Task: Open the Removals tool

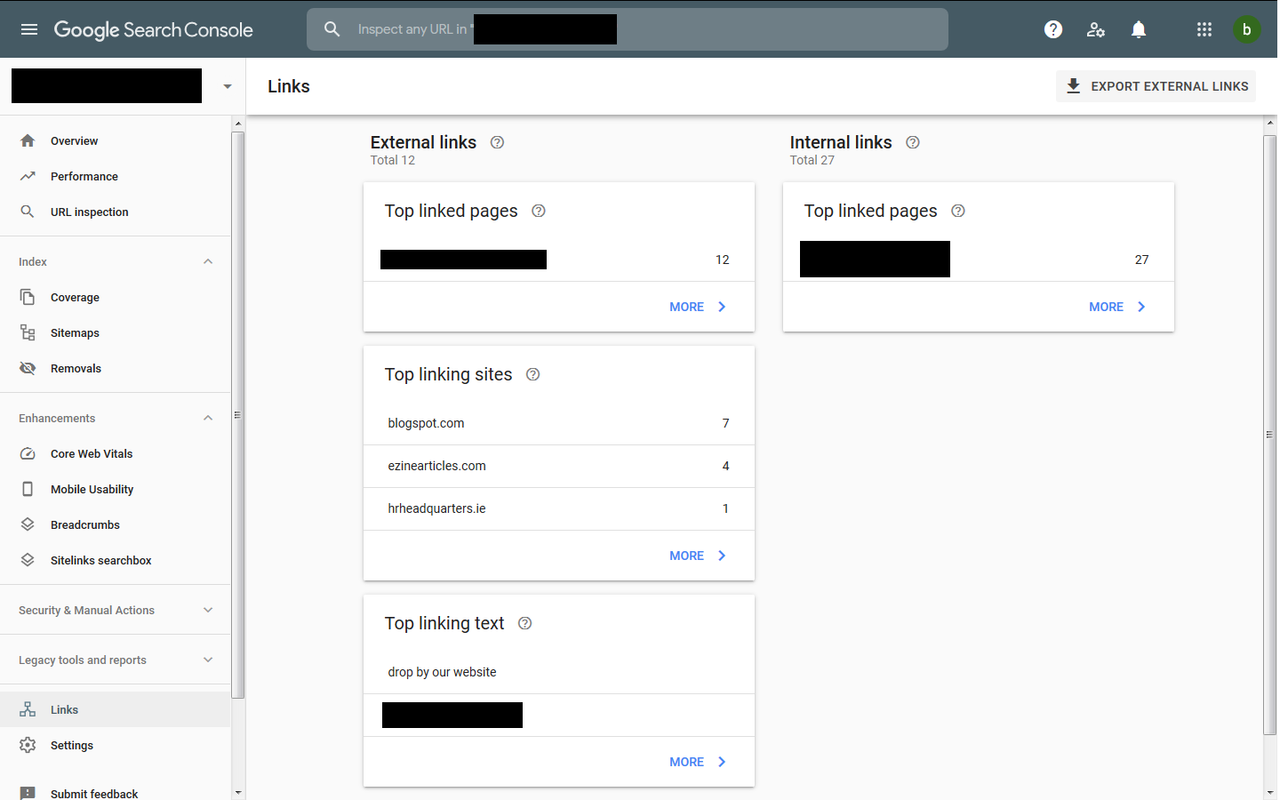Action: (x=115, y=368)
